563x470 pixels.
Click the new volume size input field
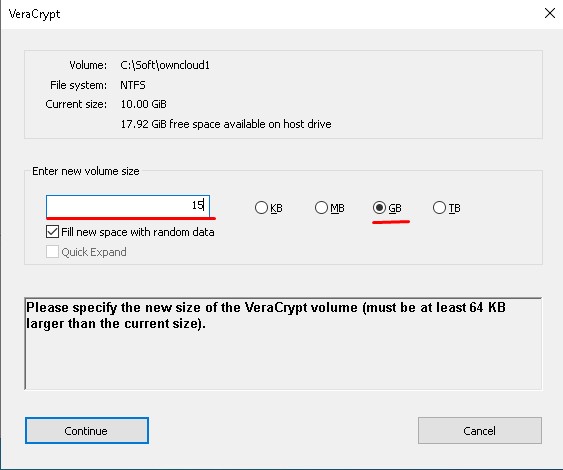click(128, 206)
